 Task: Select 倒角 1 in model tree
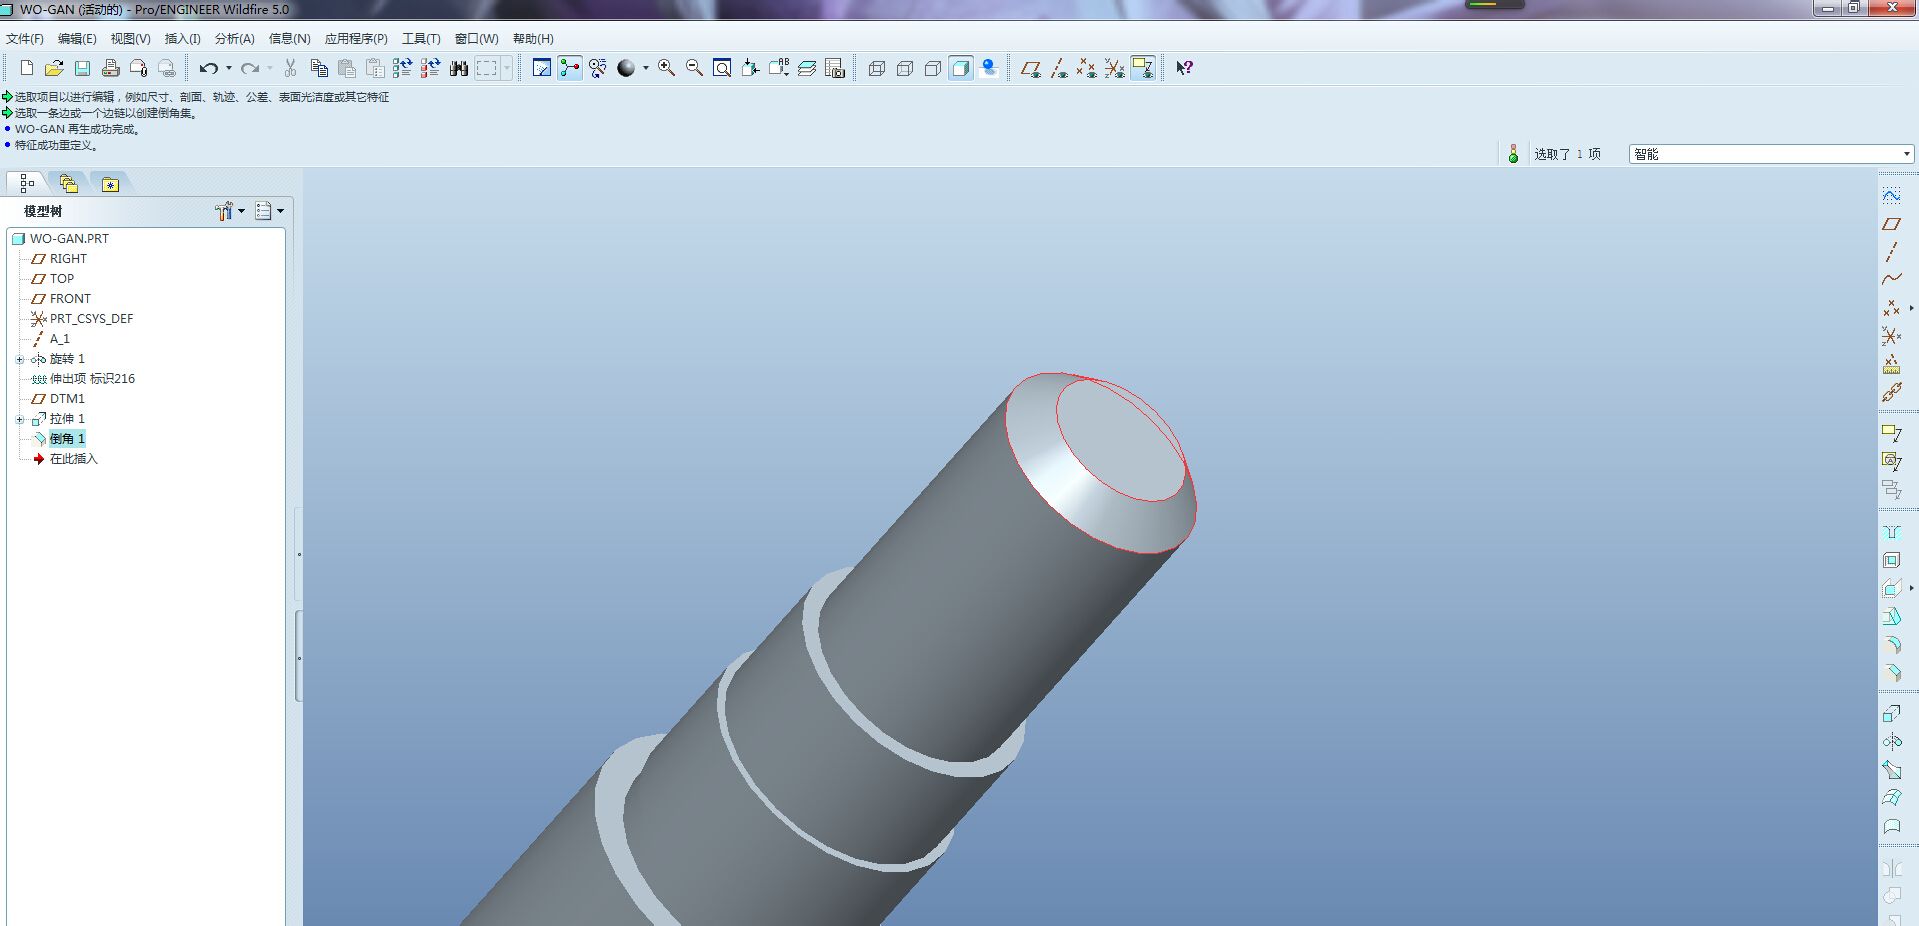tap(67, 439)
